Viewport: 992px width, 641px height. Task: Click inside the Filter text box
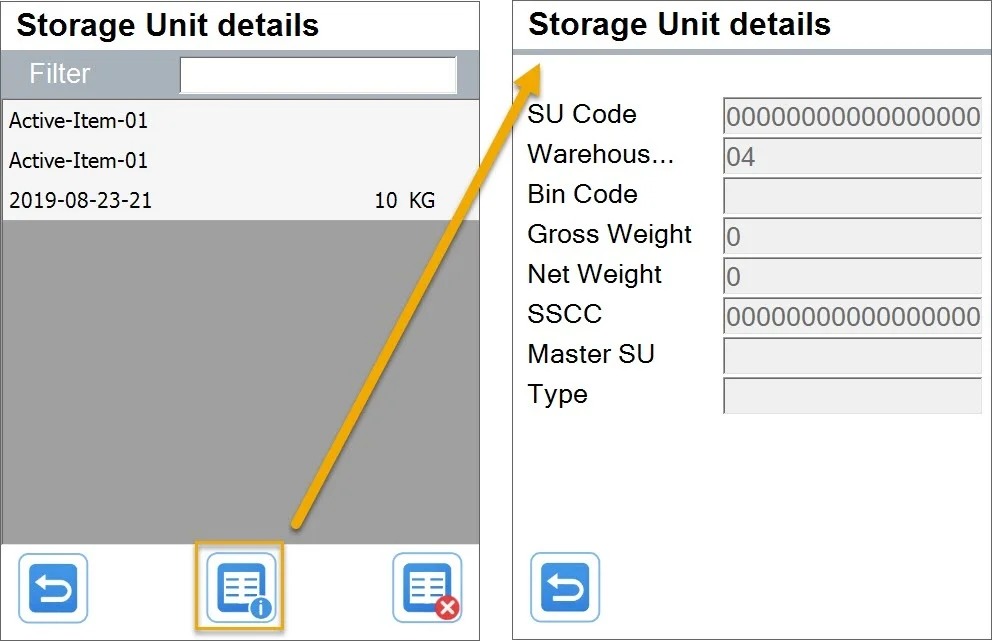point(318,74)
